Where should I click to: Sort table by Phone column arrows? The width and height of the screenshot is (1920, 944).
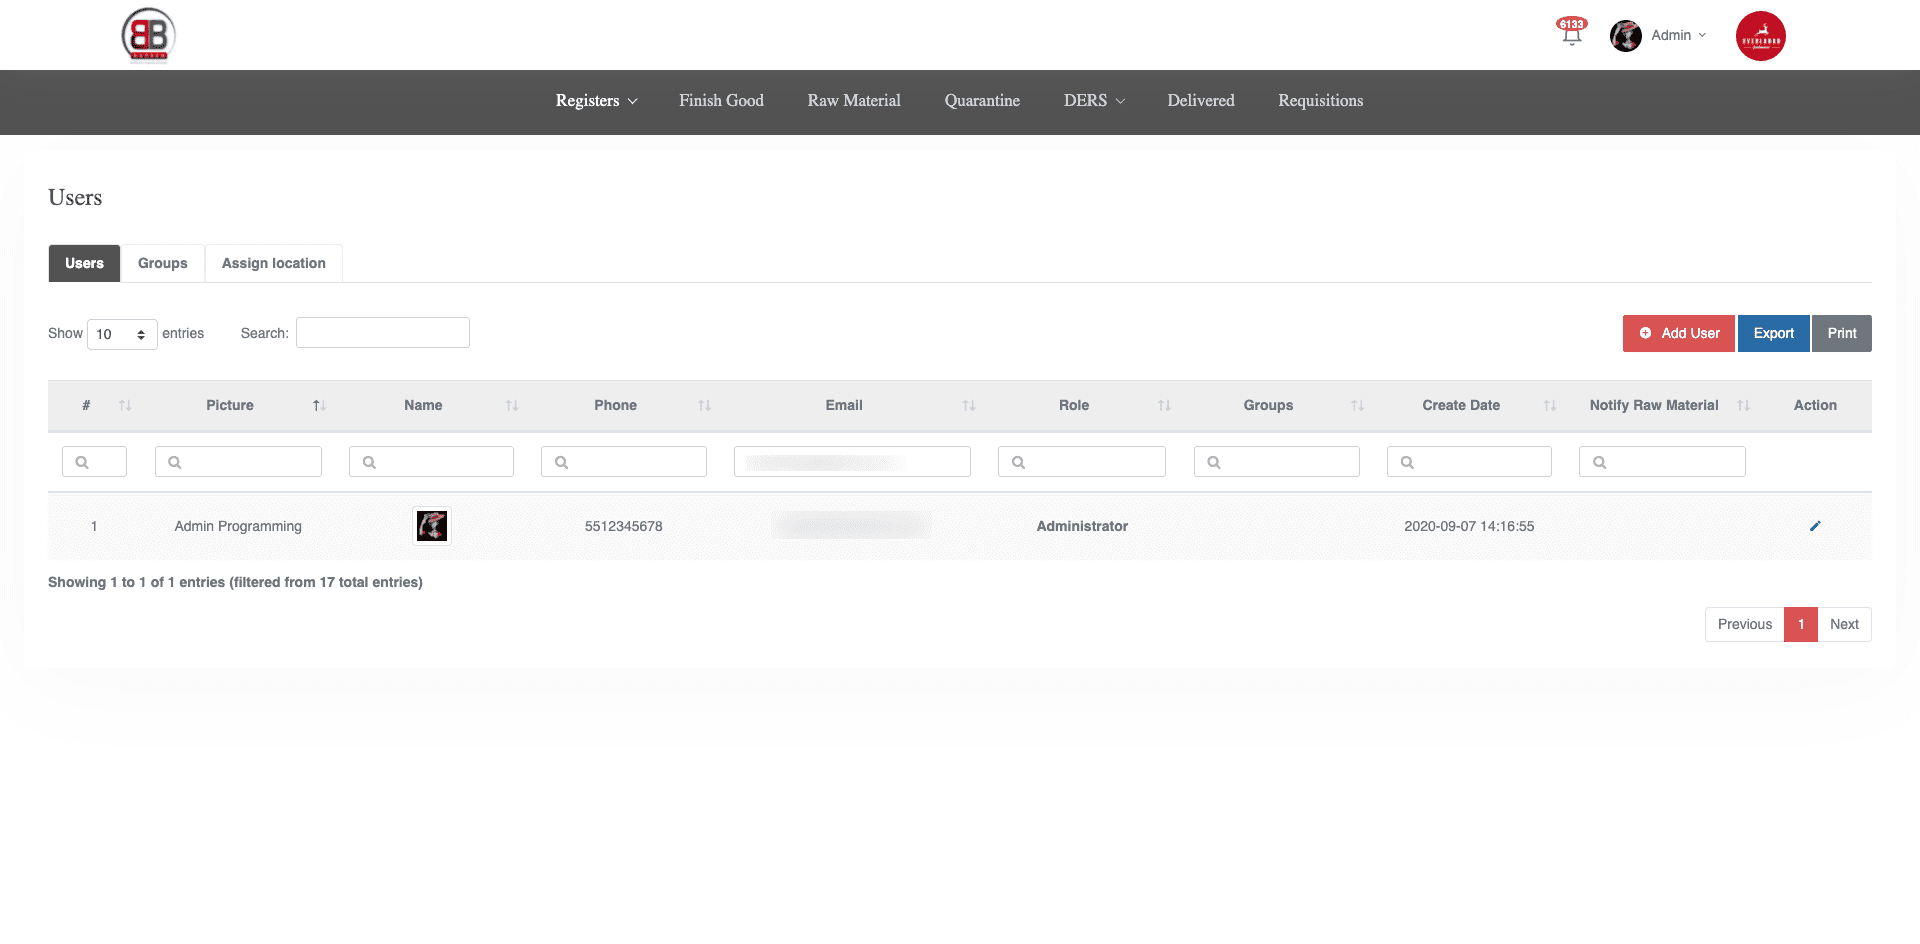click(x=704, y=405)
